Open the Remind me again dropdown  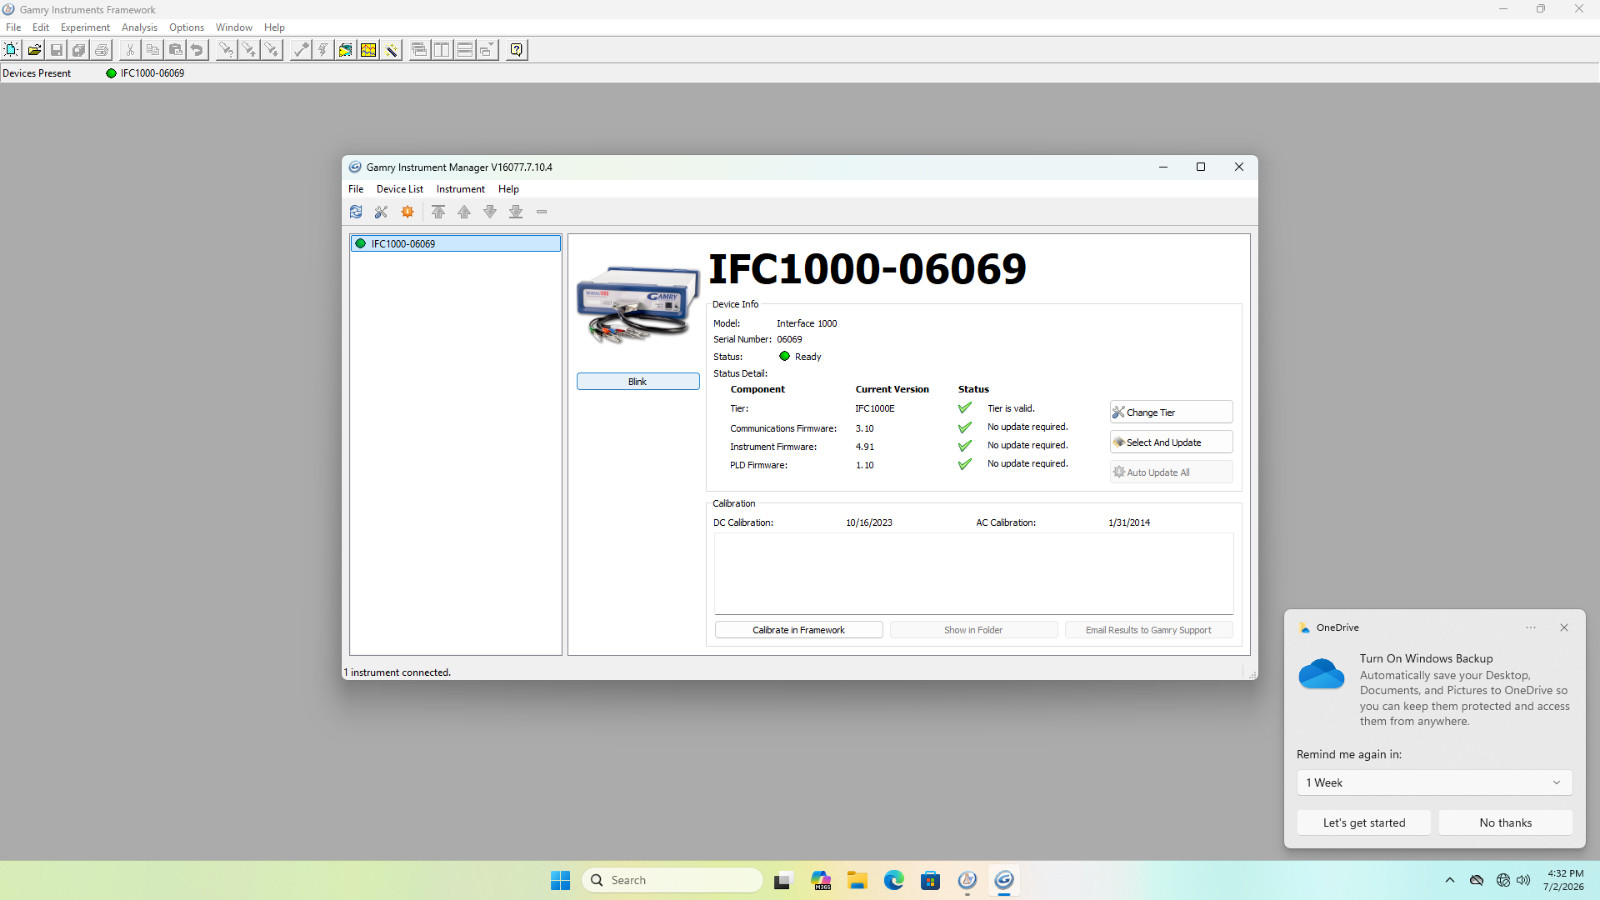coord(1434,783)
